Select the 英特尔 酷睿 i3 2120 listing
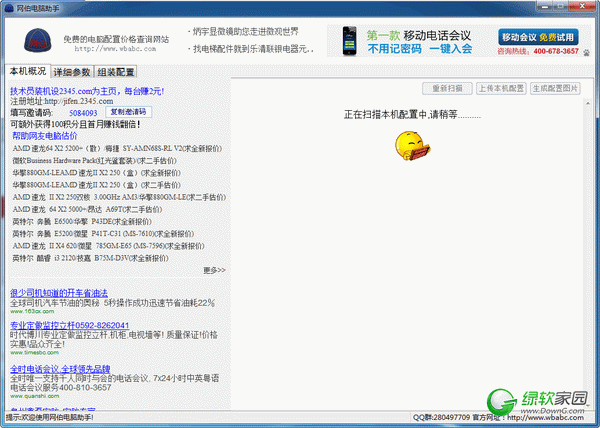Image resolution: width=600 pixels, height=428 pixels. [x=90, y=259]
